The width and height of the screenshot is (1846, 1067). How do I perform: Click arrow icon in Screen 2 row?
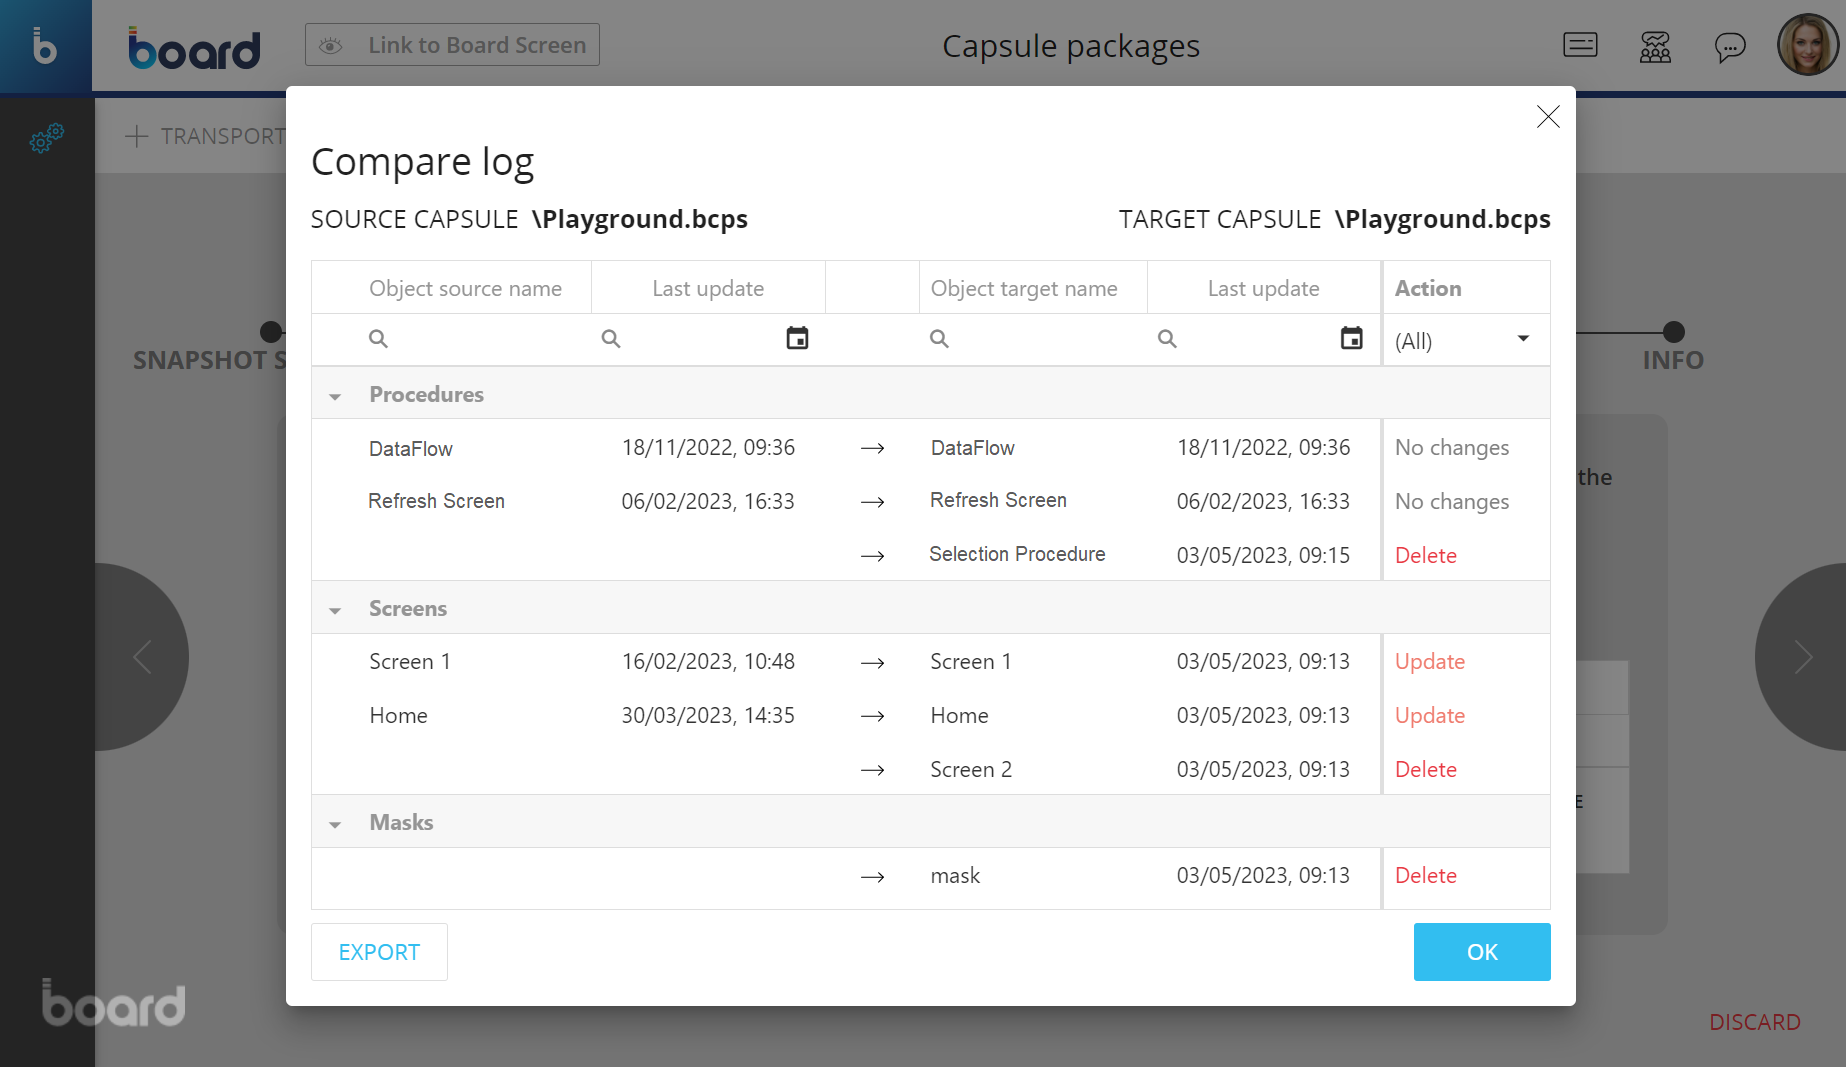tap(873, 770)
